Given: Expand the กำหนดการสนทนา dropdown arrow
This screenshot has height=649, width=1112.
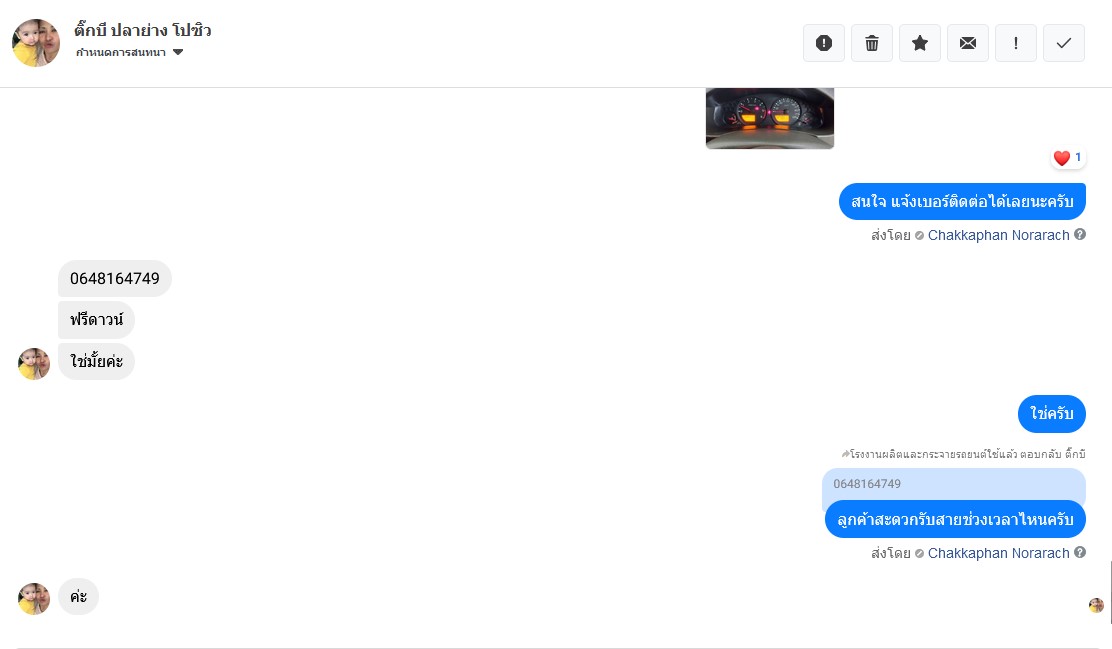Looking at the screenshot, I should point(178,52).
